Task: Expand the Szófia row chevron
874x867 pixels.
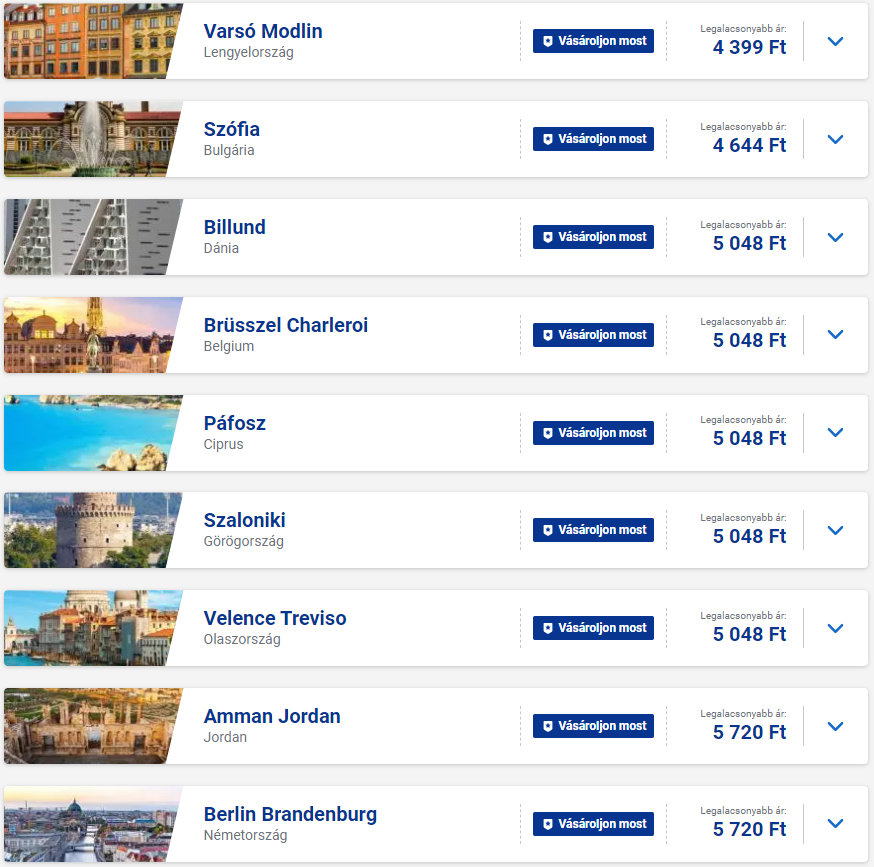Action: pyautogui.click(x=835, y=139)
